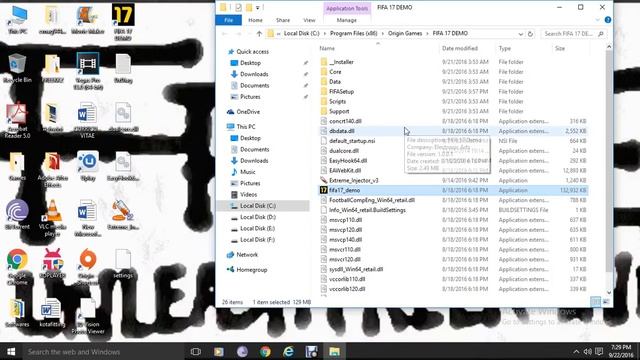The image size is (640, 360).
Task: Go up one folder level
Action: click(x=259, y=33)
